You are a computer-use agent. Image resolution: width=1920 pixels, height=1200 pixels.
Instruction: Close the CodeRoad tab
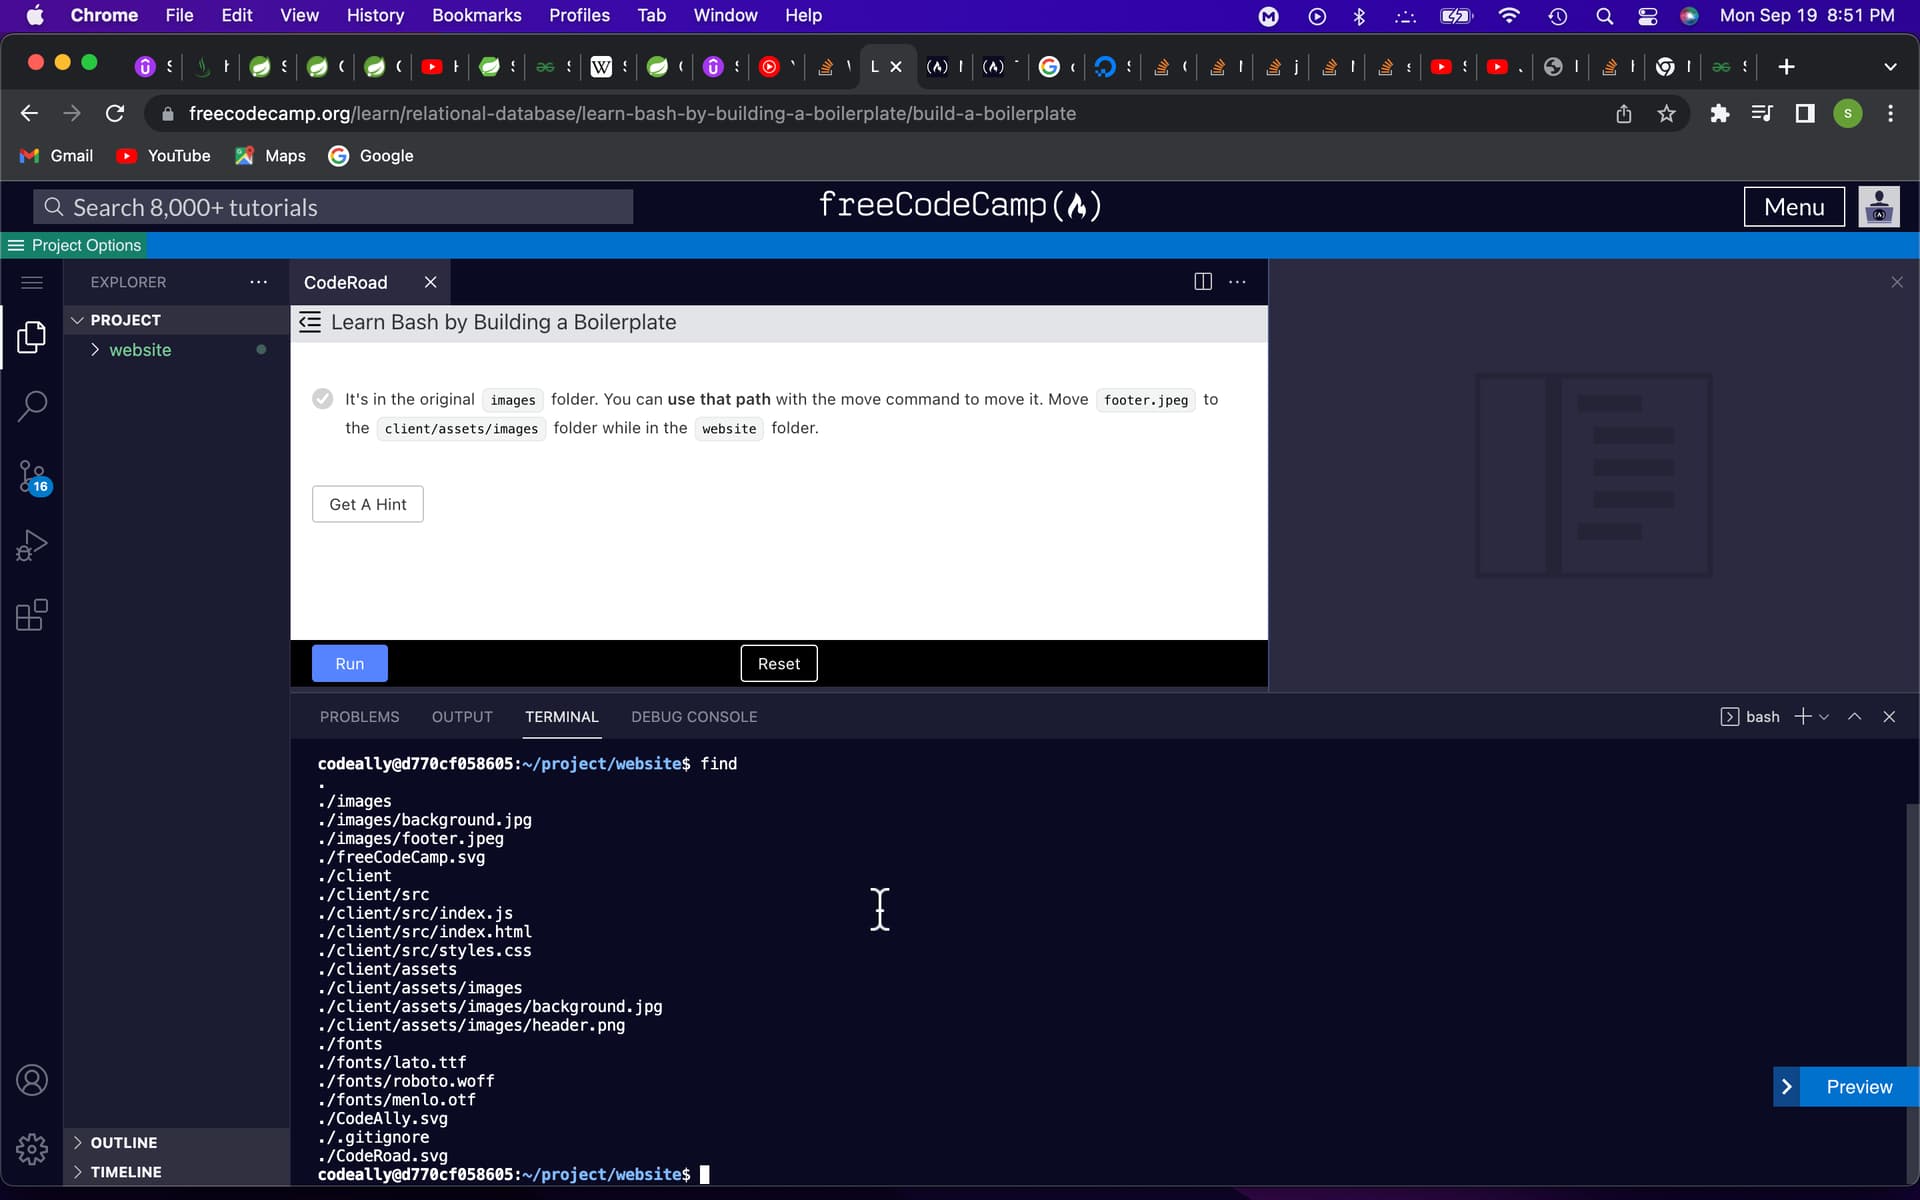pyautogui.click(x=431, y=282)
